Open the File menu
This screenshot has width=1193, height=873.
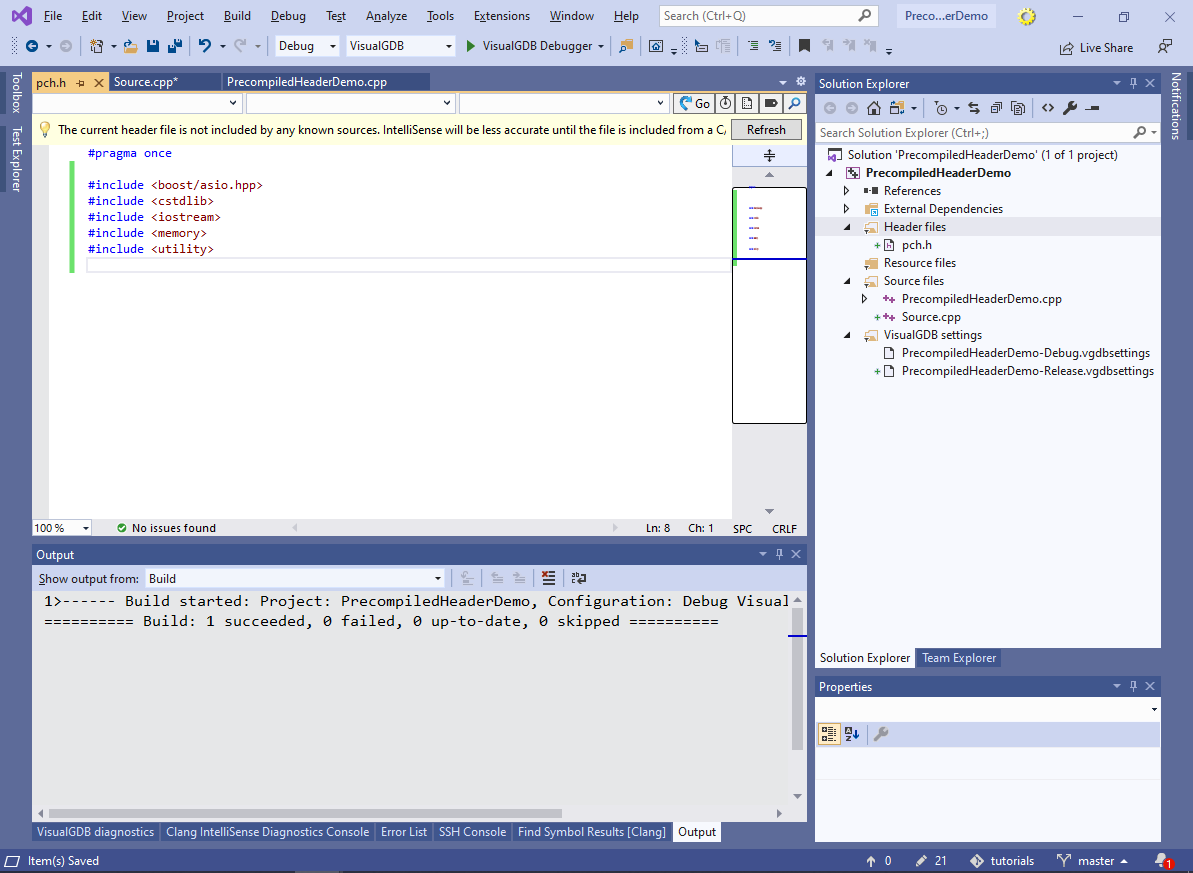53,16
